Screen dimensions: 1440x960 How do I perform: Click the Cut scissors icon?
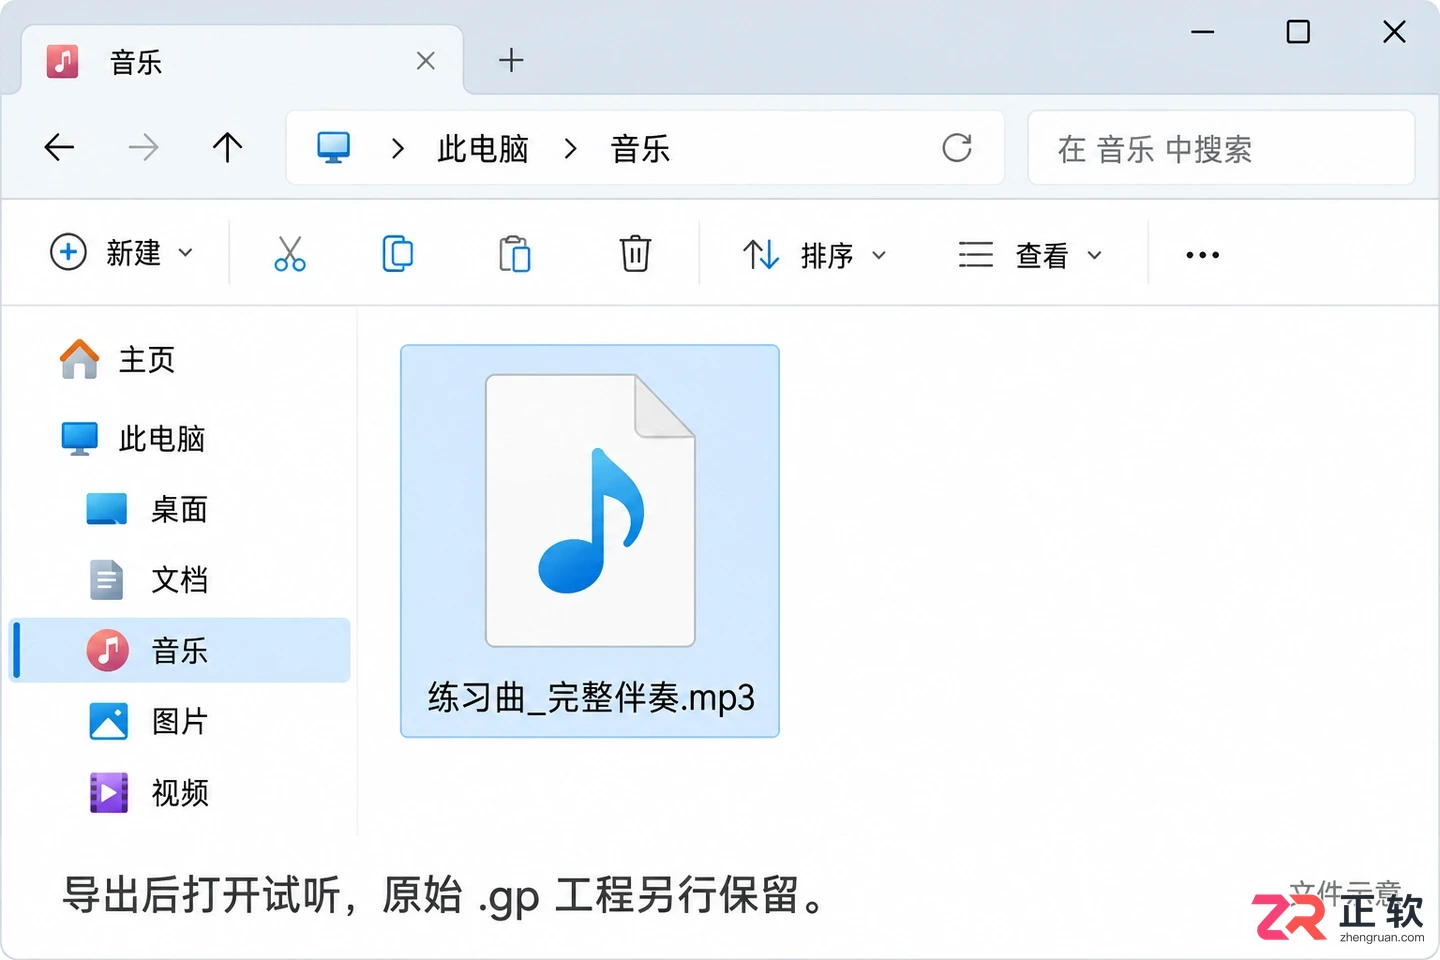(x=290, y=254)
